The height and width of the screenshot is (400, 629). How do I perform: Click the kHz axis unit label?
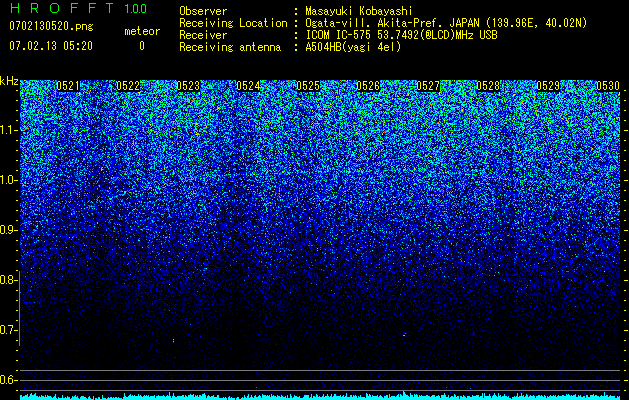click(x=9, y=81)
